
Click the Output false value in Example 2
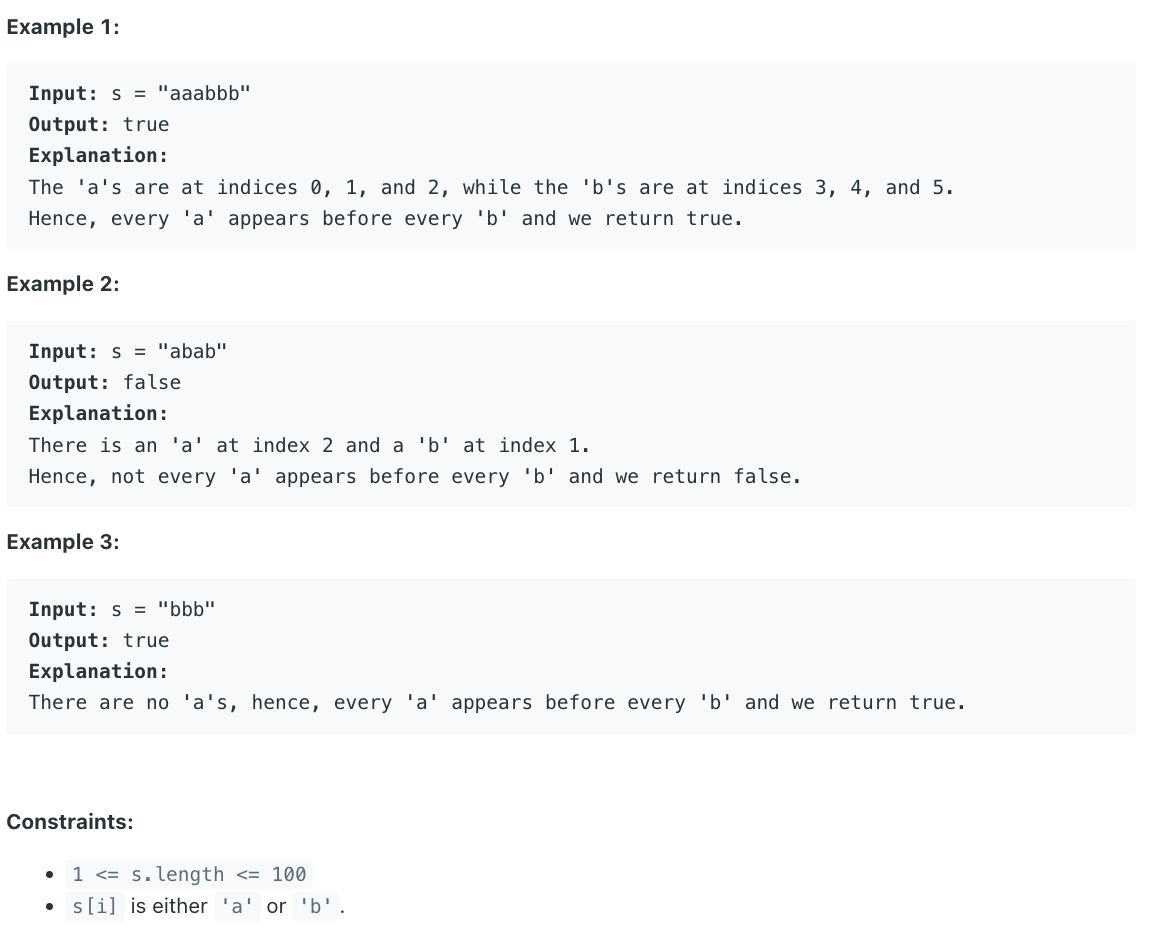[x=152, y=383]
